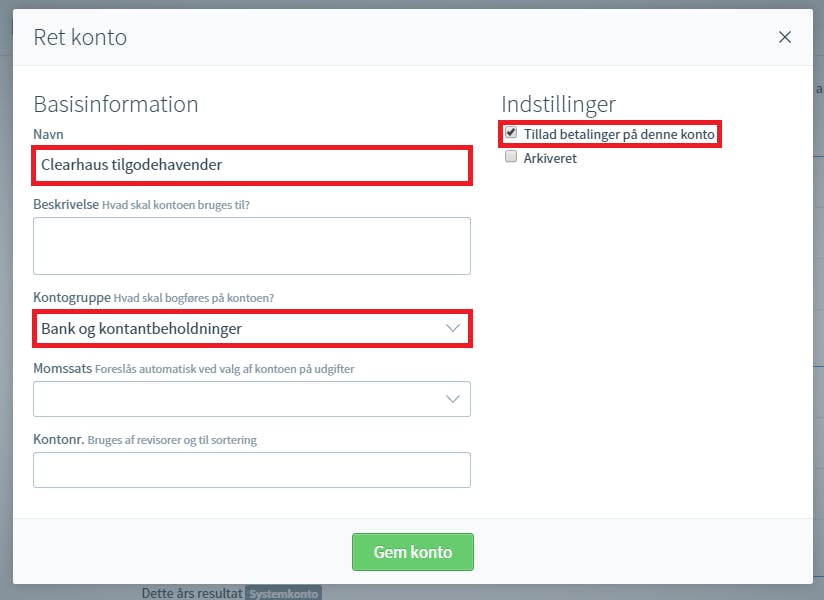Click the Arkiveret label text
This screenshot has height=600, width=824.
point(550,158)
